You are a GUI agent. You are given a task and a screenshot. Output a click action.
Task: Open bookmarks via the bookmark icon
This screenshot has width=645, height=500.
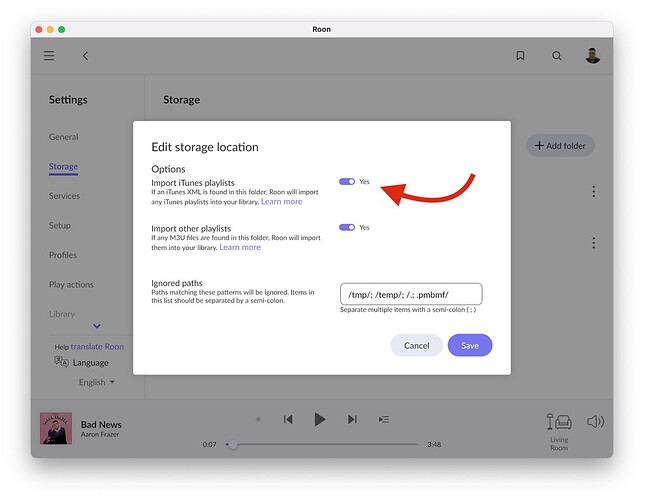(x=520, y=56)
